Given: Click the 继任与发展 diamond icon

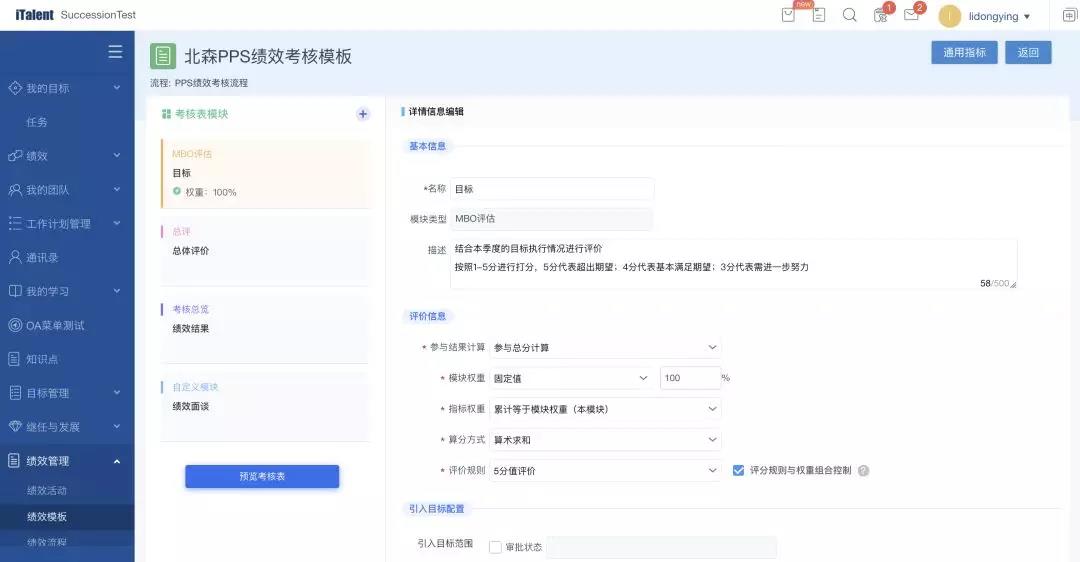Looking at the screenshot, I should pyautogui.click(x=15, y=426).
